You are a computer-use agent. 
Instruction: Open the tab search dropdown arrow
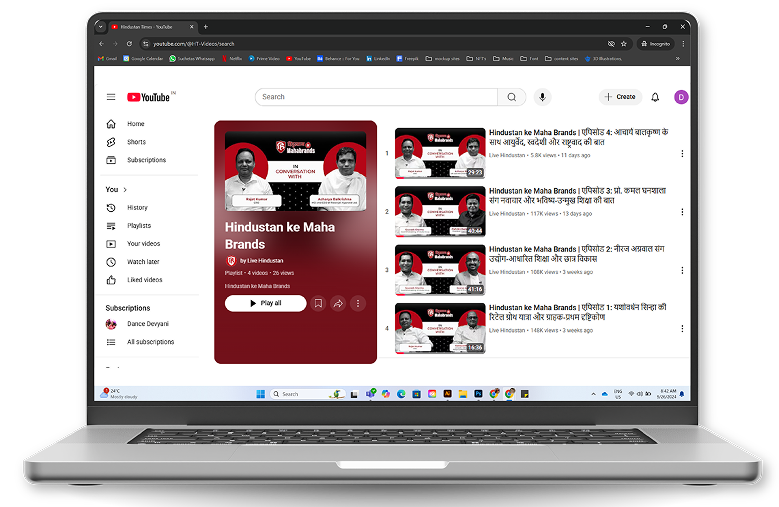pos(100,26)
